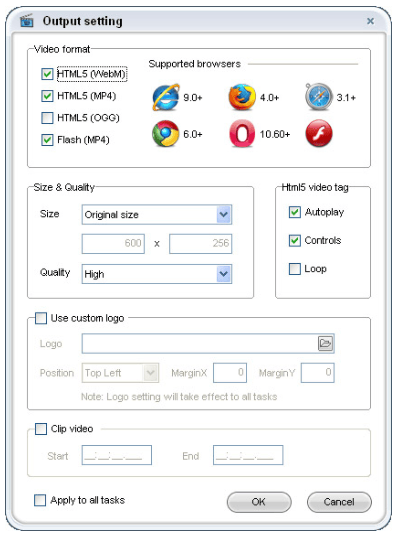Enable the HTML5 (OGG) format
This screenshot has height=536, width=399.
click(x=47, y=118)
